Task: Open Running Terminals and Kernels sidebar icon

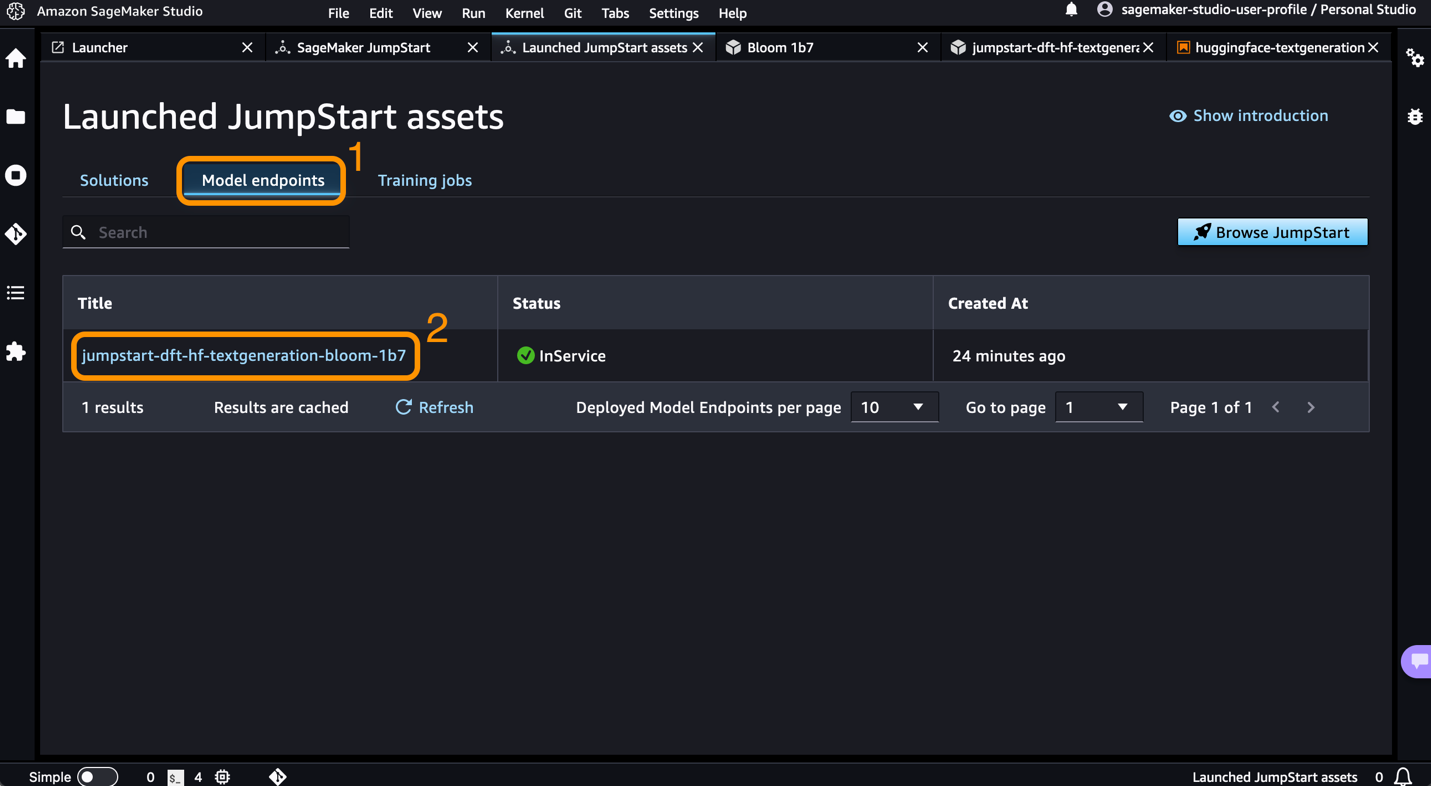Action: tap(16, 175)
